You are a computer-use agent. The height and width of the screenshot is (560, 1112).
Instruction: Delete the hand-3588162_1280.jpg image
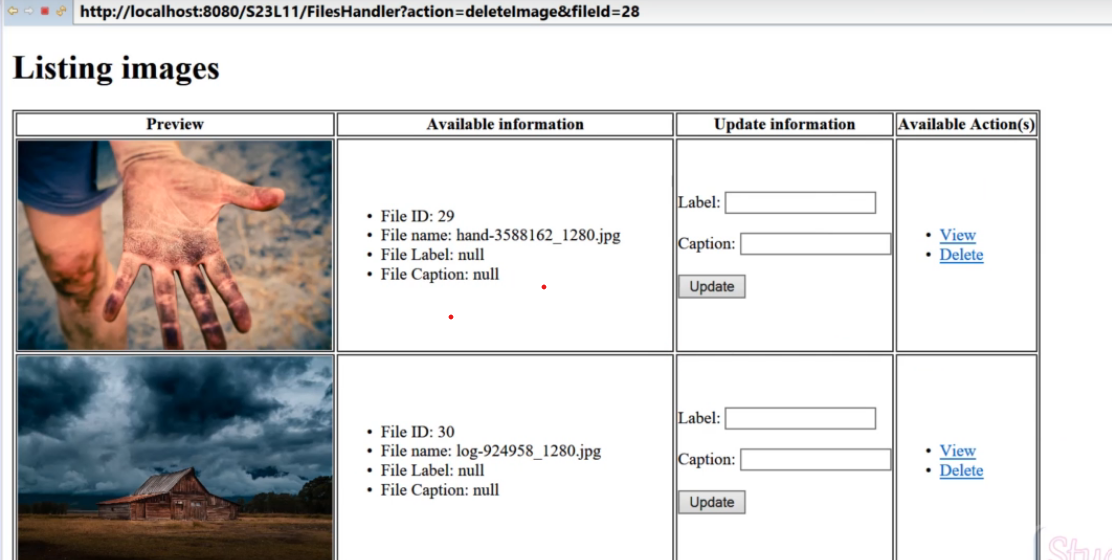coord(961,255)
